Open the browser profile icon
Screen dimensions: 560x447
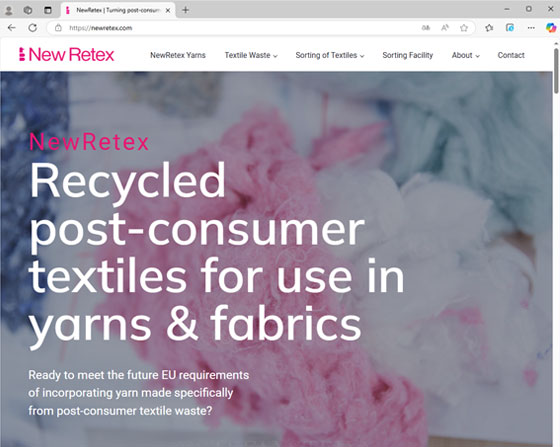tap(9, 10)
